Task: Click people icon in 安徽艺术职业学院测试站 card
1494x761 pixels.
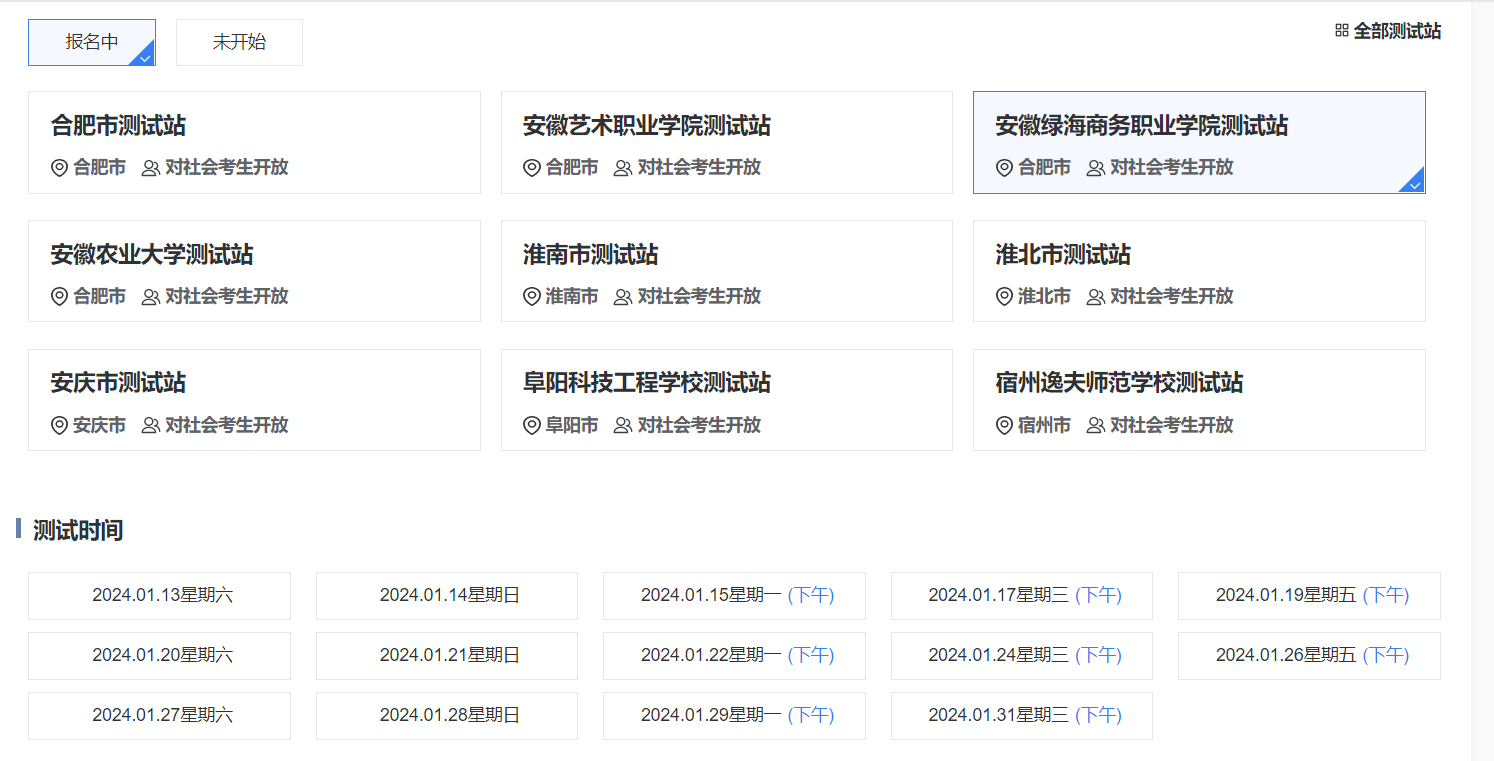Action: tap(622, 168)
